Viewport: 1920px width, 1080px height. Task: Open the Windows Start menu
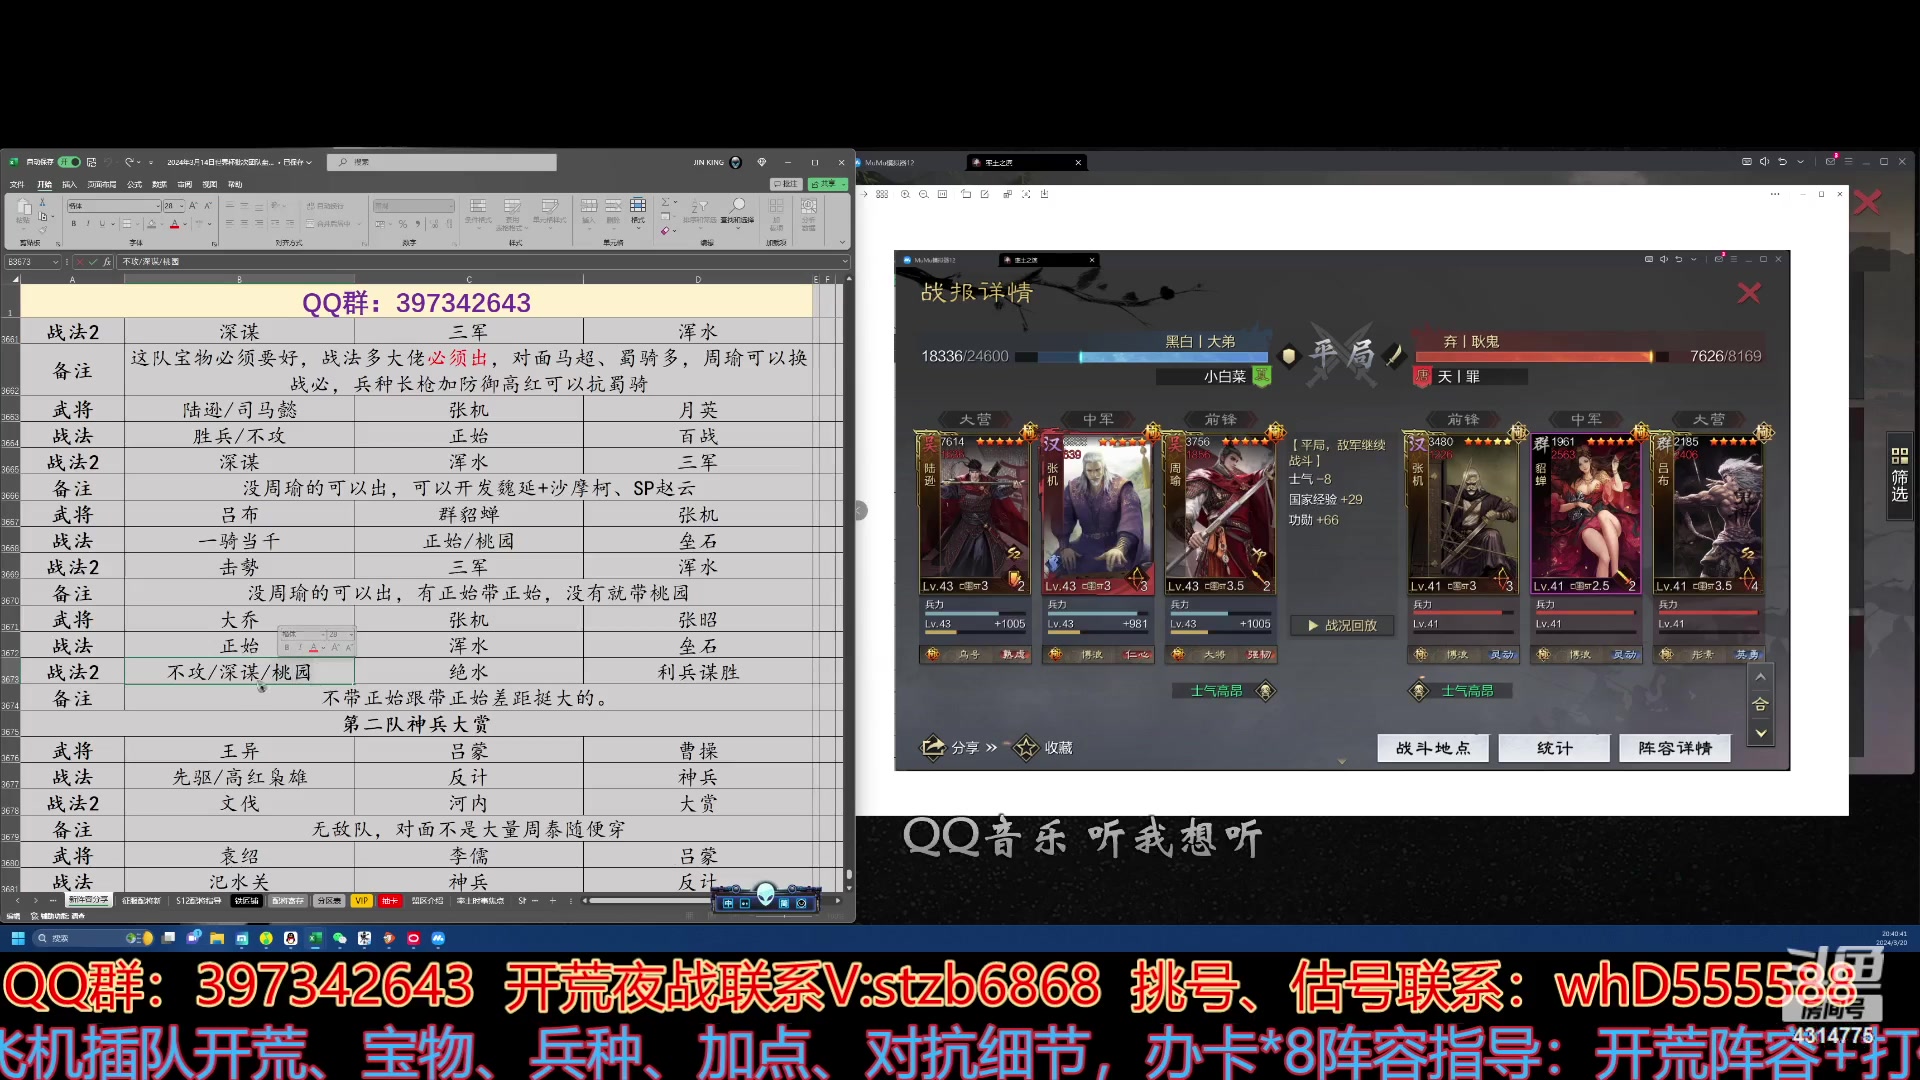point(17,938)
